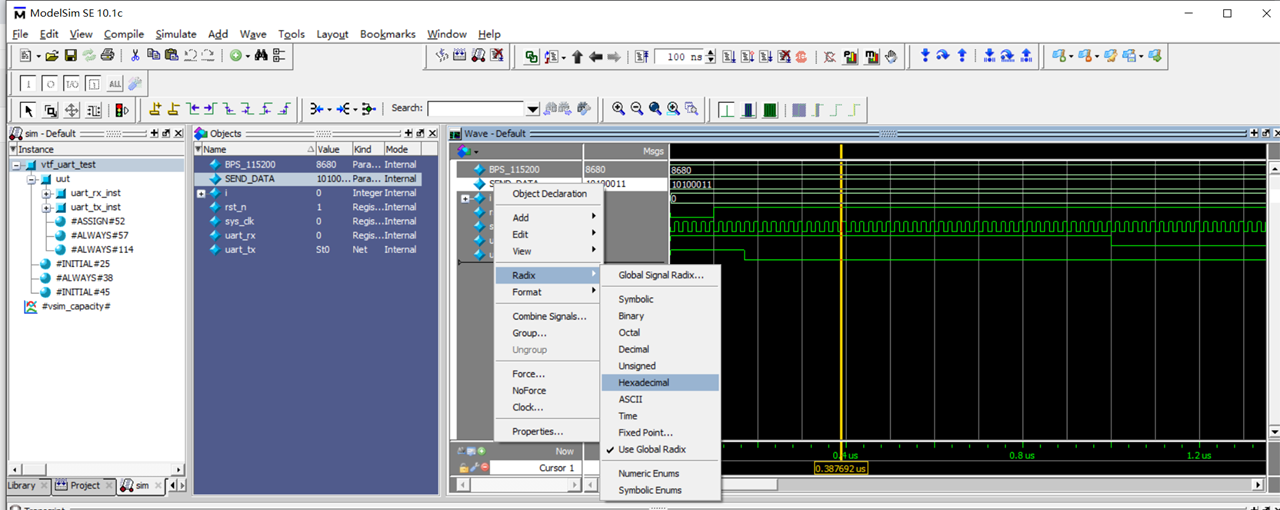Select the uart_tx signal in Objects

coord(240,250)
